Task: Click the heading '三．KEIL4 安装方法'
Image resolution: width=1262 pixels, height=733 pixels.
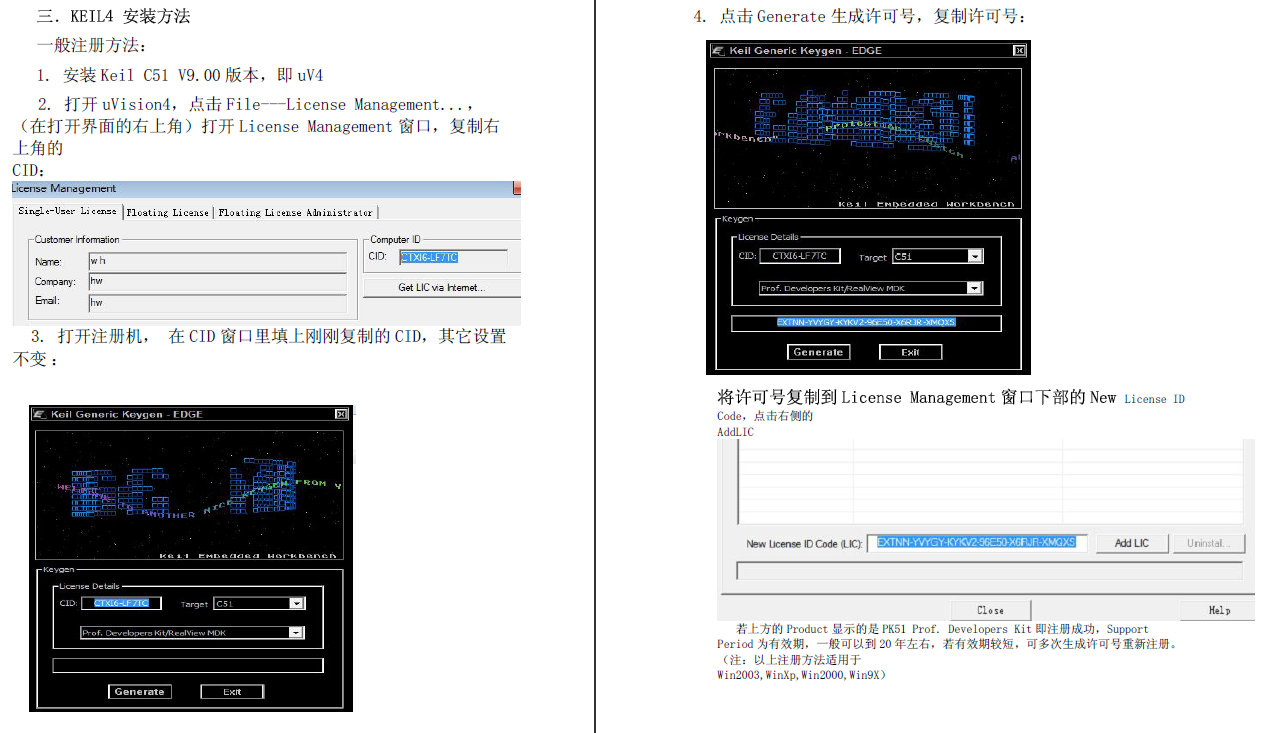Action: tap(113, 16)
